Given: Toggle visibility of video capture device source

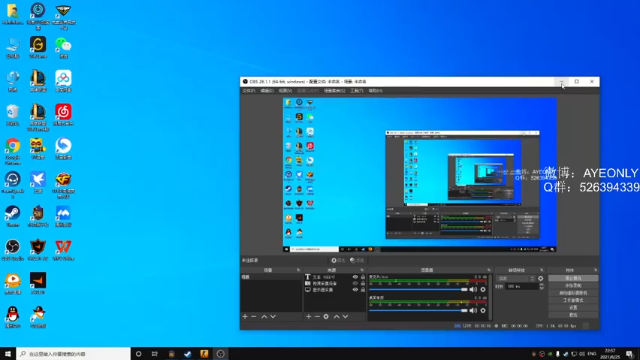Looking at the screenshot, I should (355, 283).
